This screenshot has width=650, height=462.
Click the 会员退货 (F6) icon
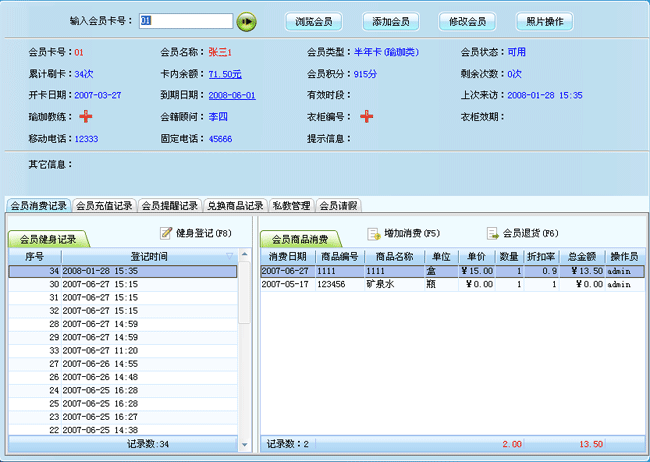point(493,233)
